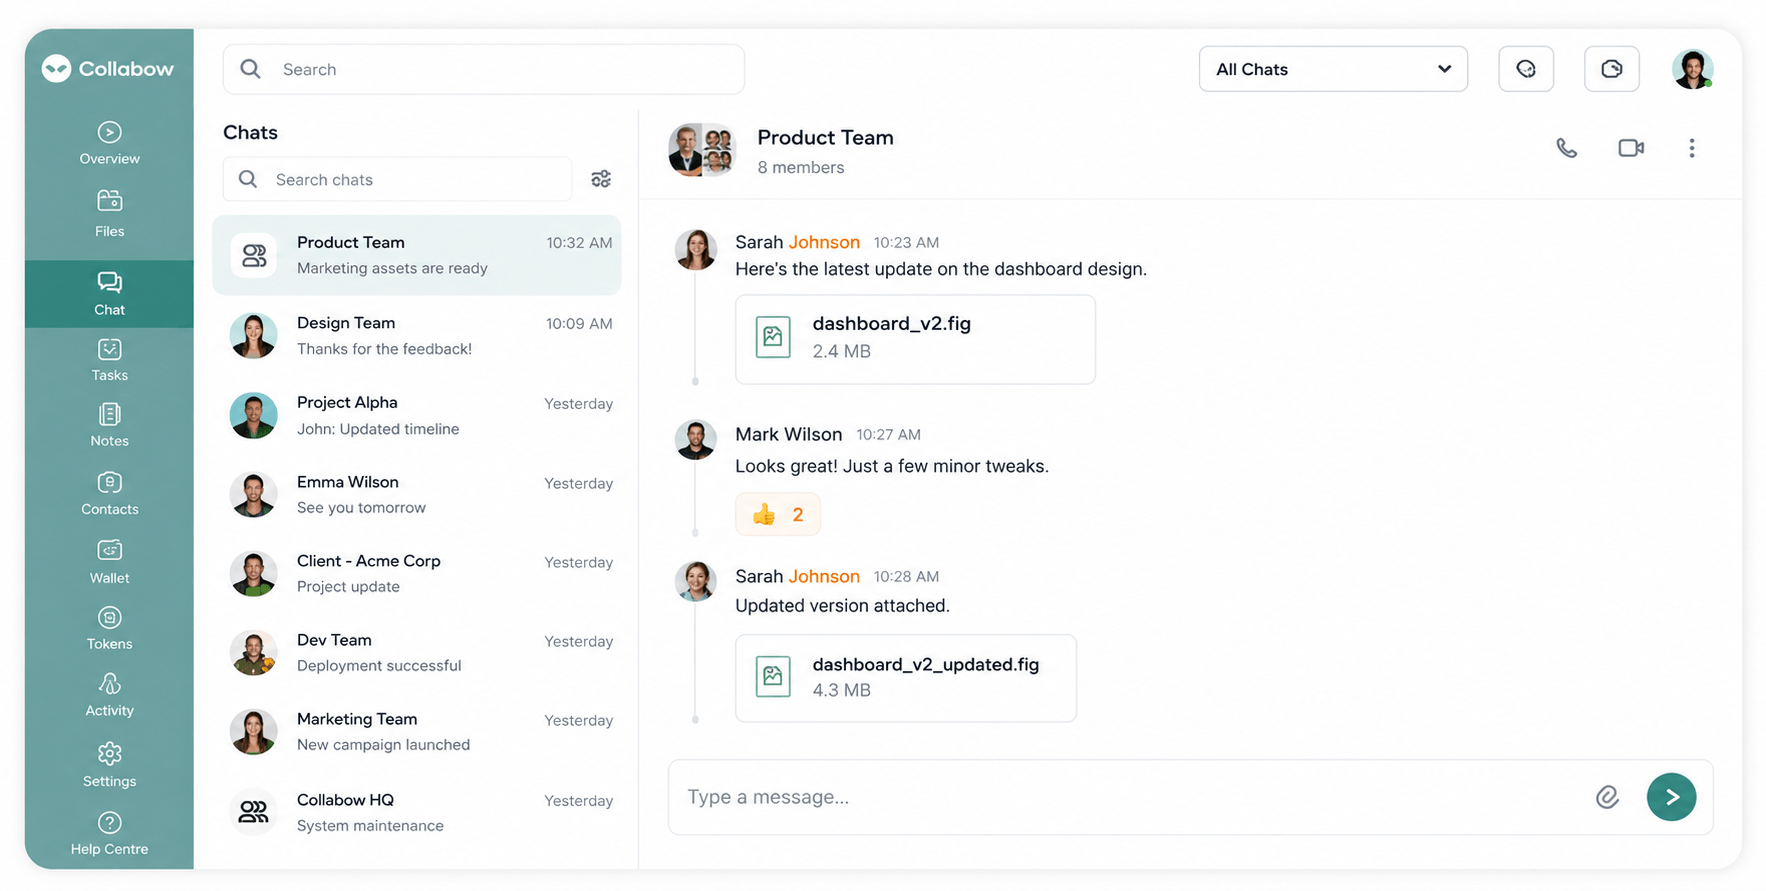Click the 'Marketing assets are ready' preview text
The width and height of the screenshot is (1766, 891).
click(x=392, y=268)
